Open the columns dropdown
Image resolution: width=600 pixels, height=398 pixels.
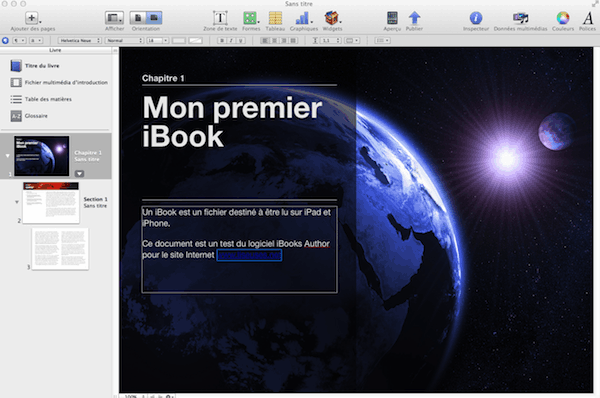[x=352, y=40]
